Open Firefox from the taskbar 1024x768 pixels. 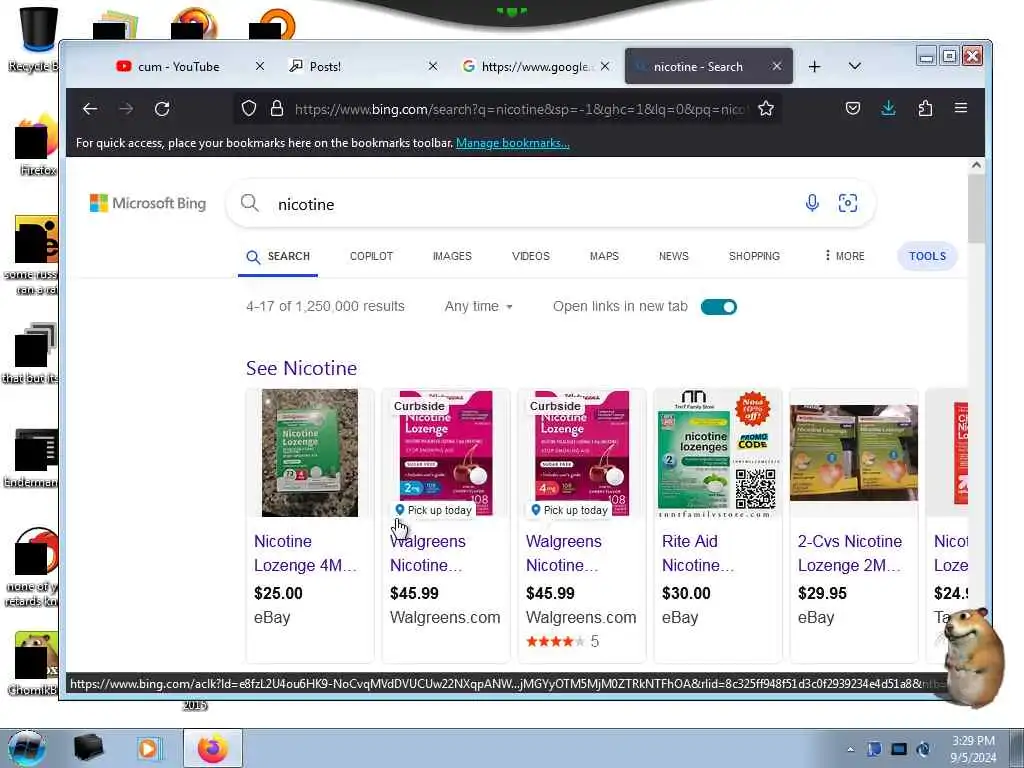[x=213, y=748]
